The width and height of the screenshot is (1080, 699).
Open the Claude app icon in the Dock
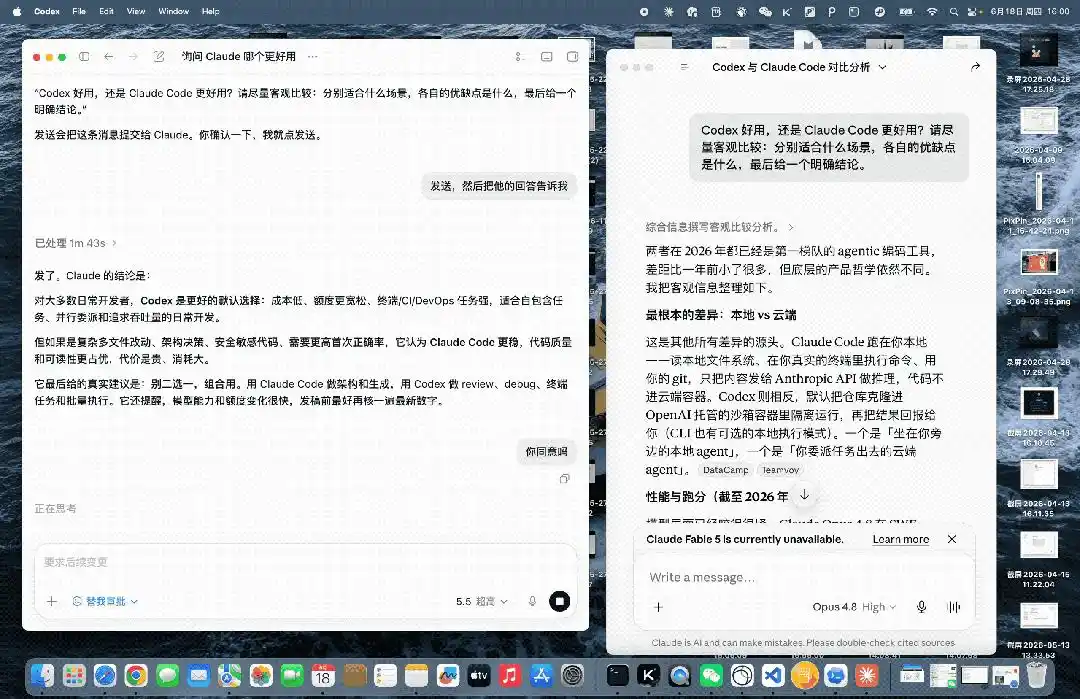click(866, 676)
